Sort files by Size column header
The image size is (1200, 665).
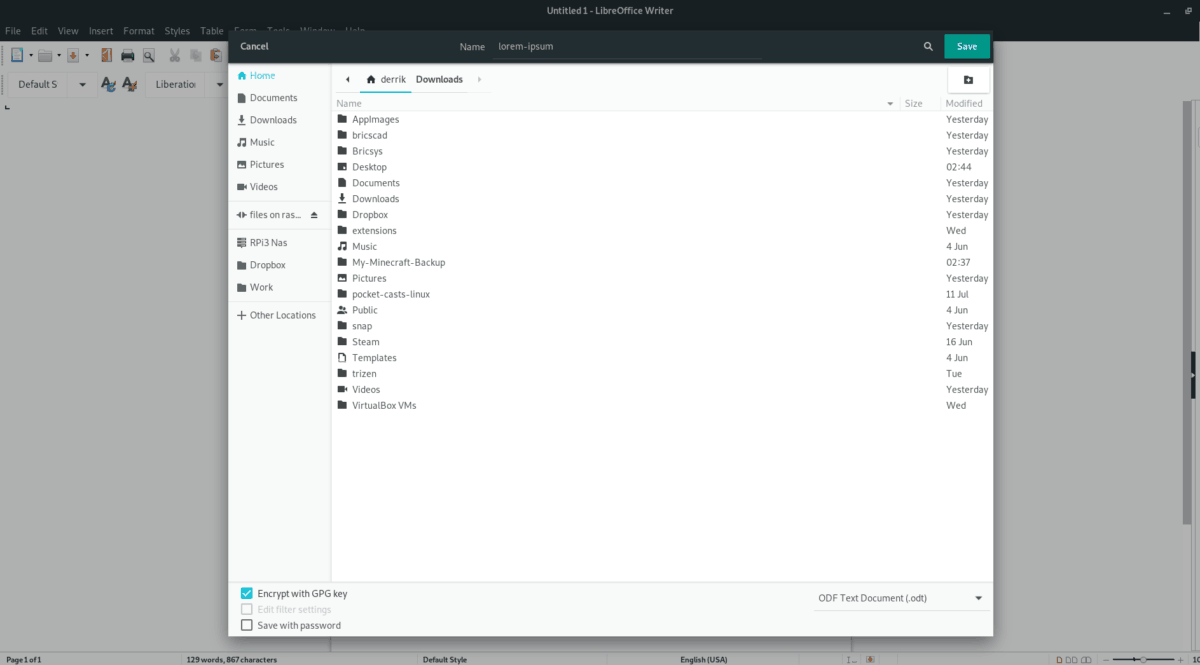pyautogui.click(x=913, y=103)
